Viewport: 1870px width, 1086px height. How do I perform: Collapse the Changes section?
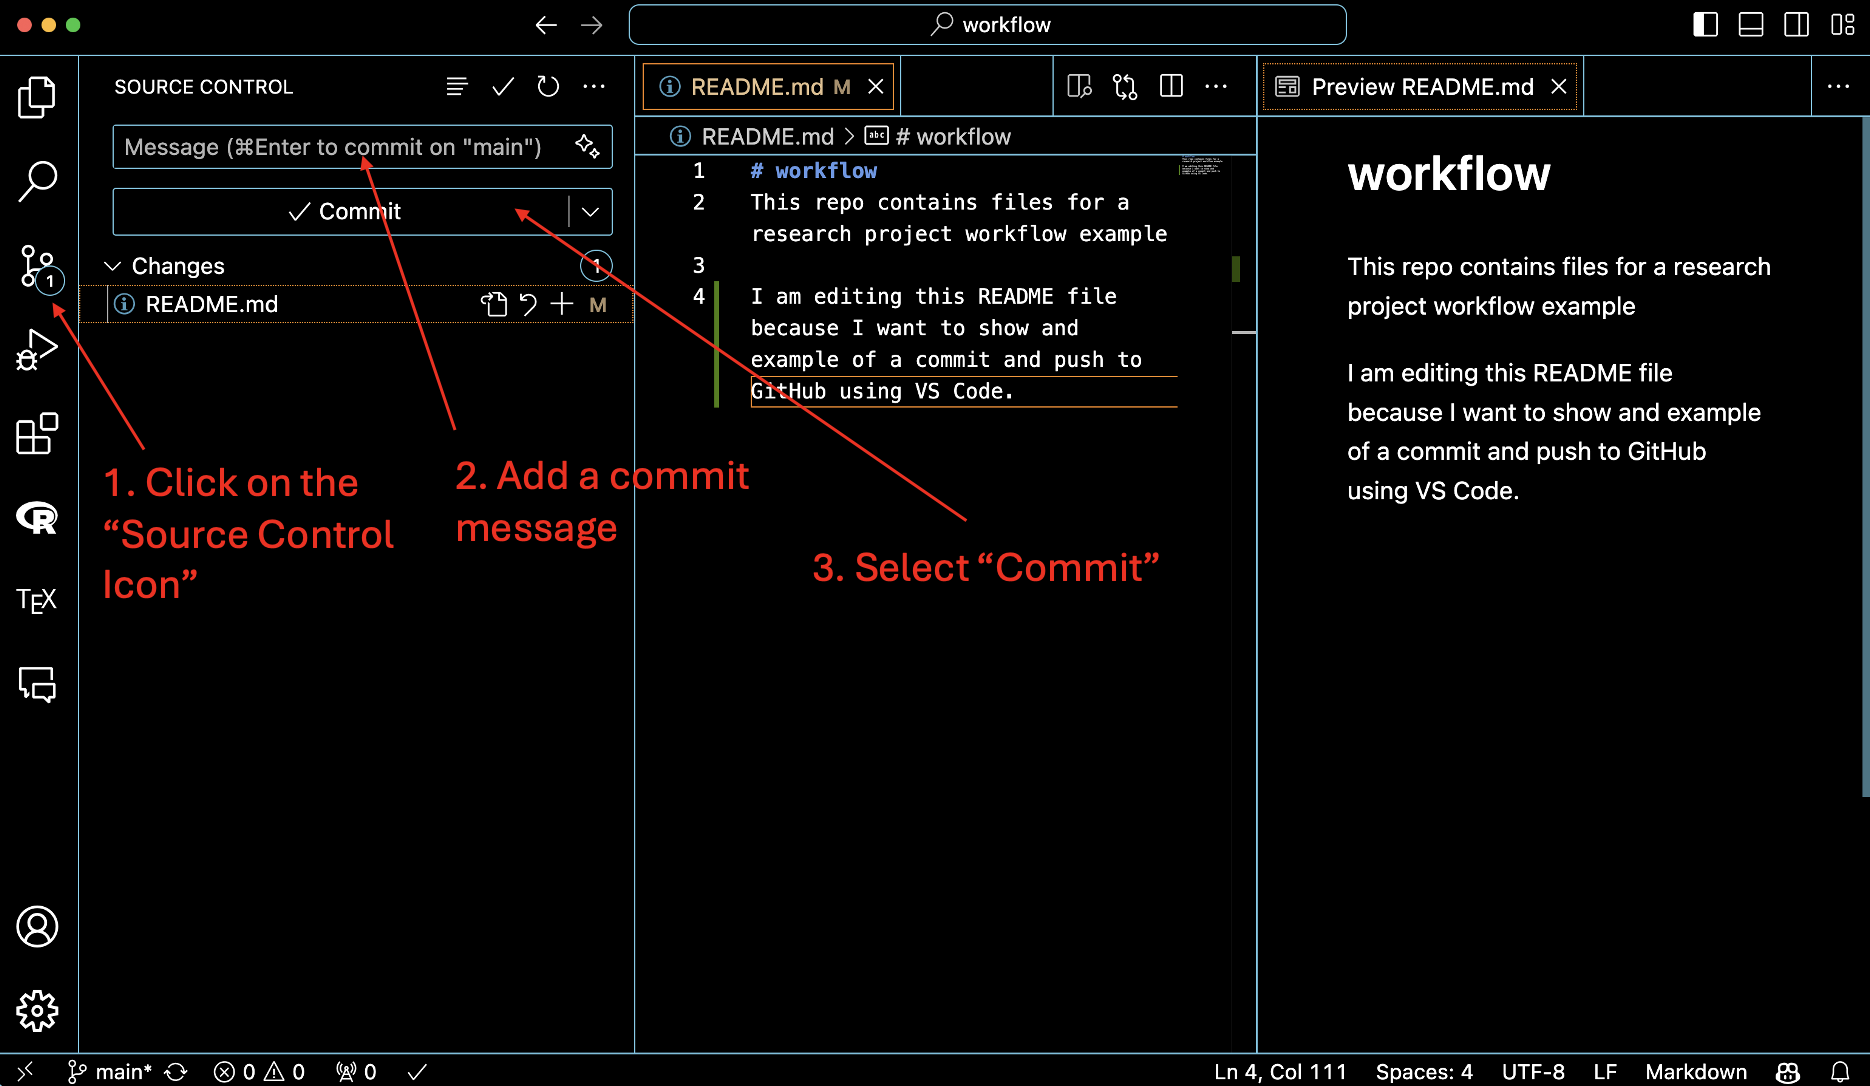click(x=113, y=266)
